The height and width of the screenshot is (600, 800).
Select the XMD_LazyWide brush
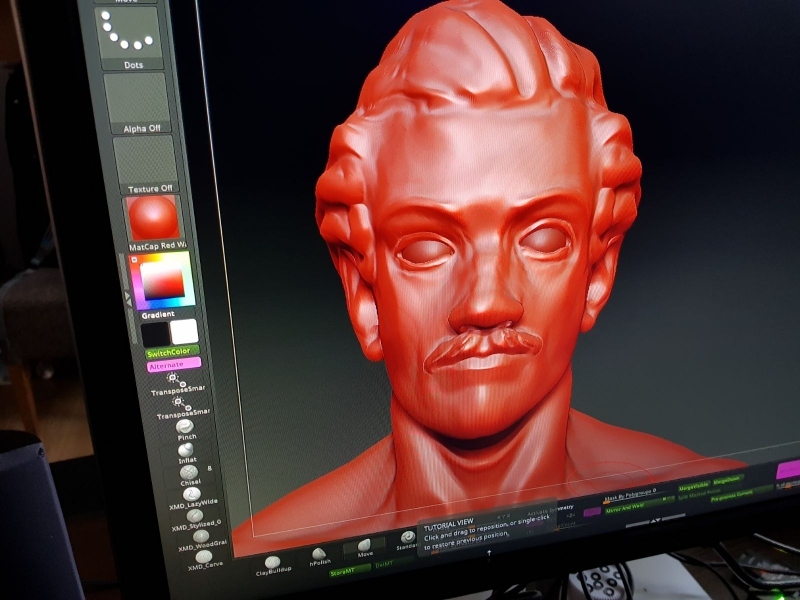192,494
